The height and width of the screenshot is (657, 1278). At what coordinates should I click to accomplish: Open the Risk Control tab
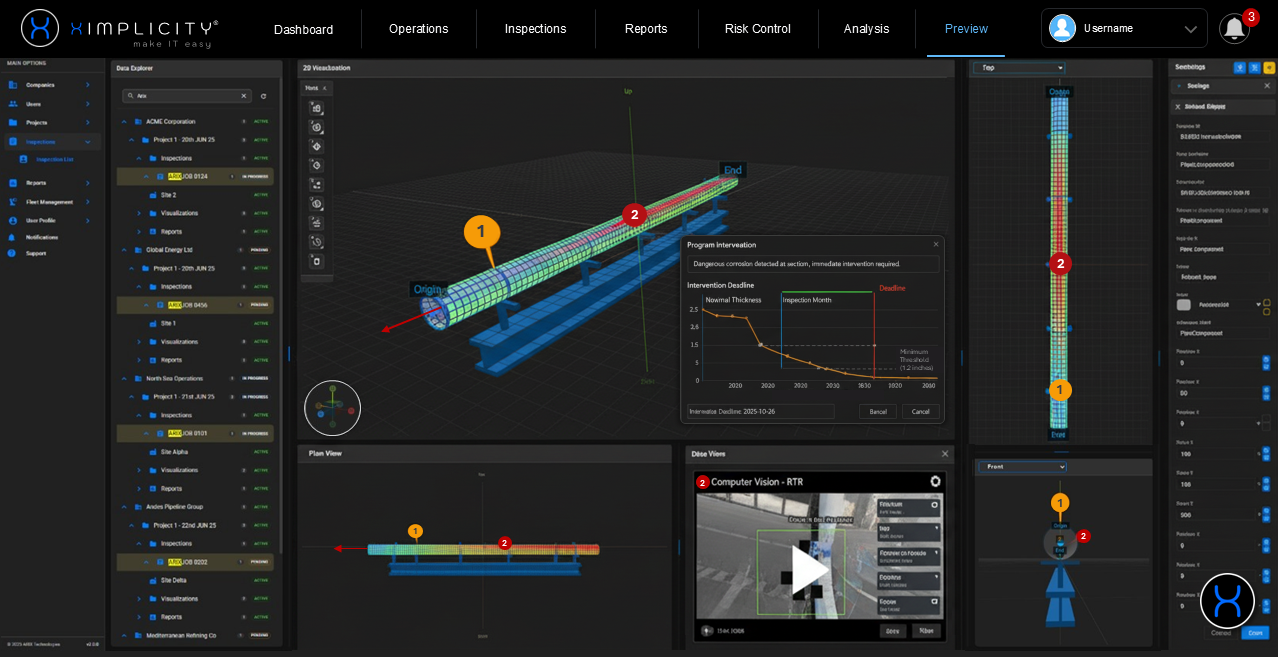pyautogui.click(x=757, y=29)
